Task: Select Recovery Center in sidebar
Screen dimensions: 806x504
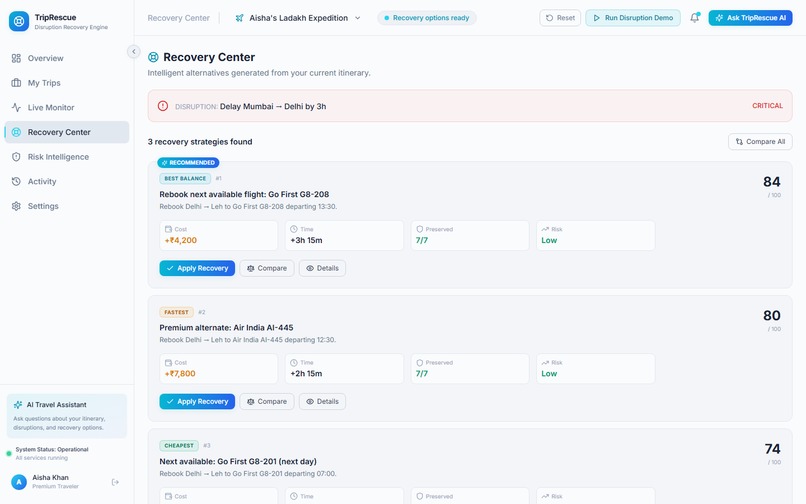Action: click(x=67, y=132)
